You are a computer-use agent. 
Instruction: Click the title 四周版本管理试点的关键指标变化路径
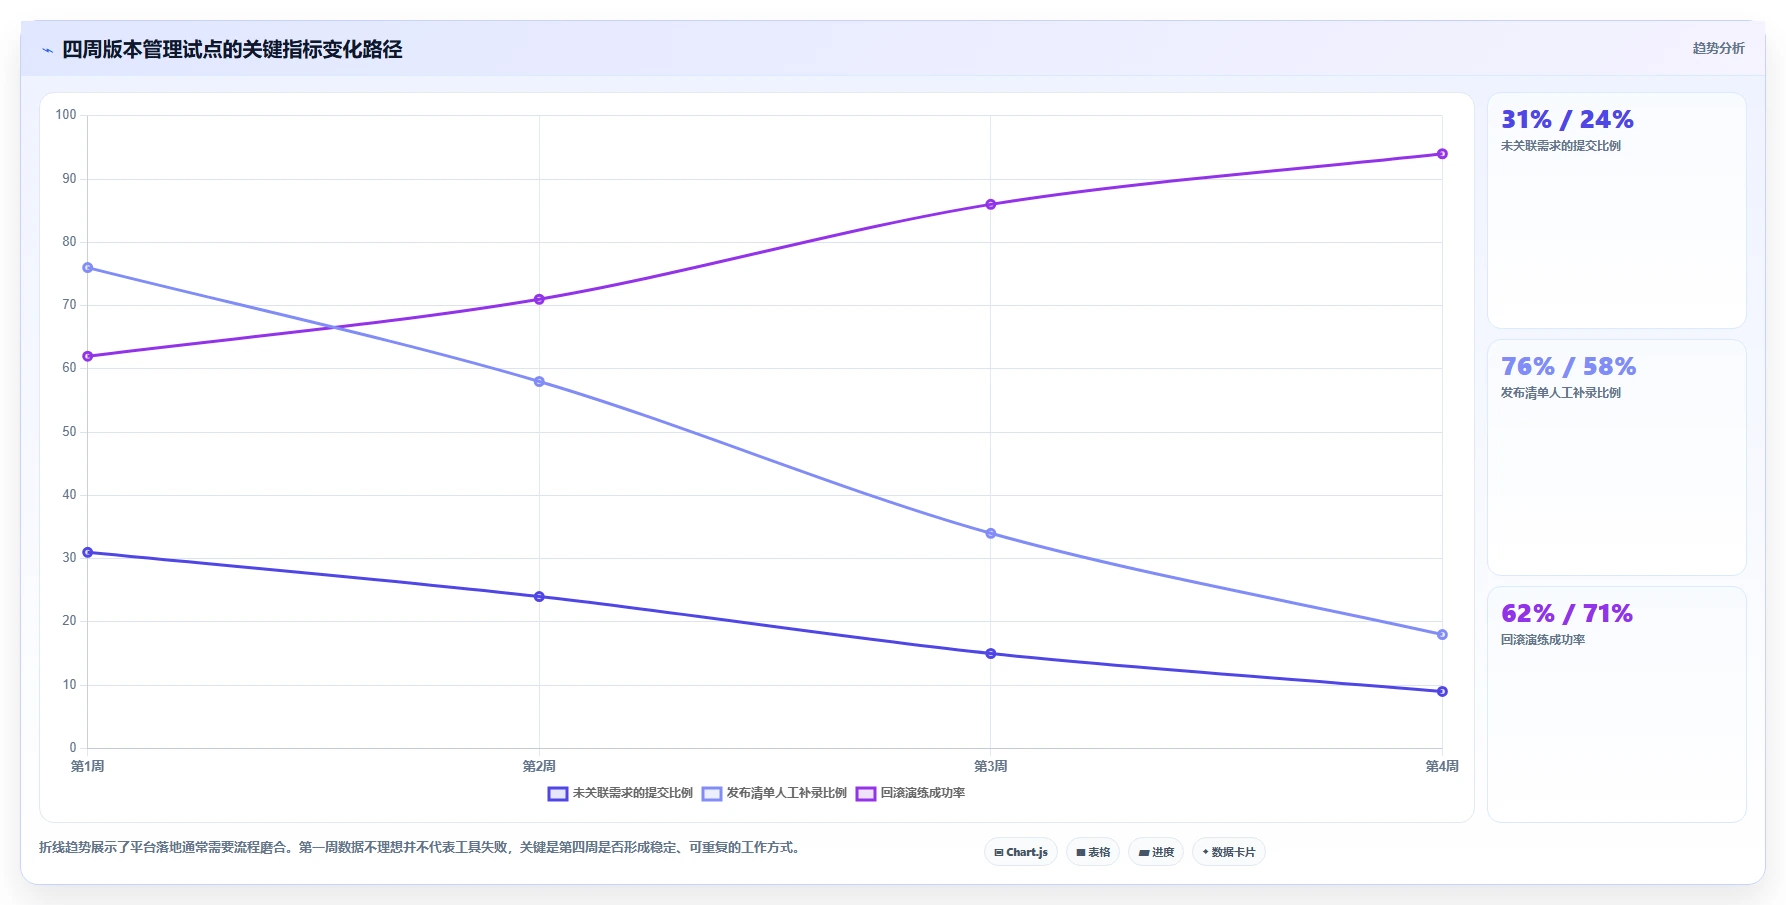tap(232, 50)
